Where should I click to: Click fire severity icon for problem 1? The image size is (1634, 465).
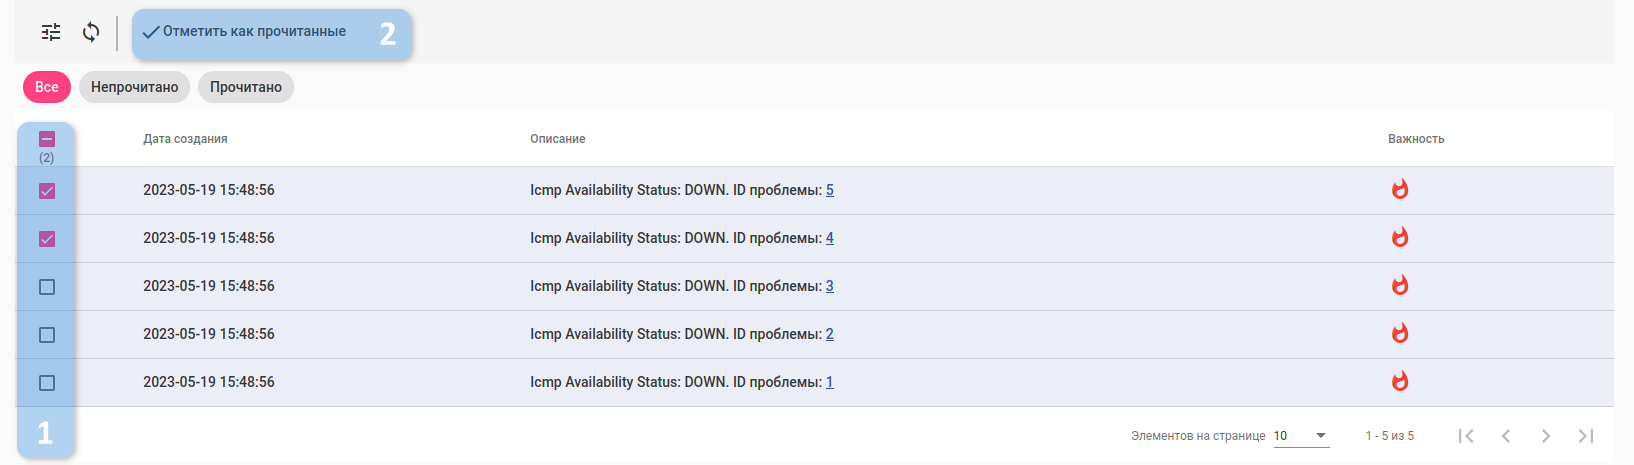tap(1400, 381)
